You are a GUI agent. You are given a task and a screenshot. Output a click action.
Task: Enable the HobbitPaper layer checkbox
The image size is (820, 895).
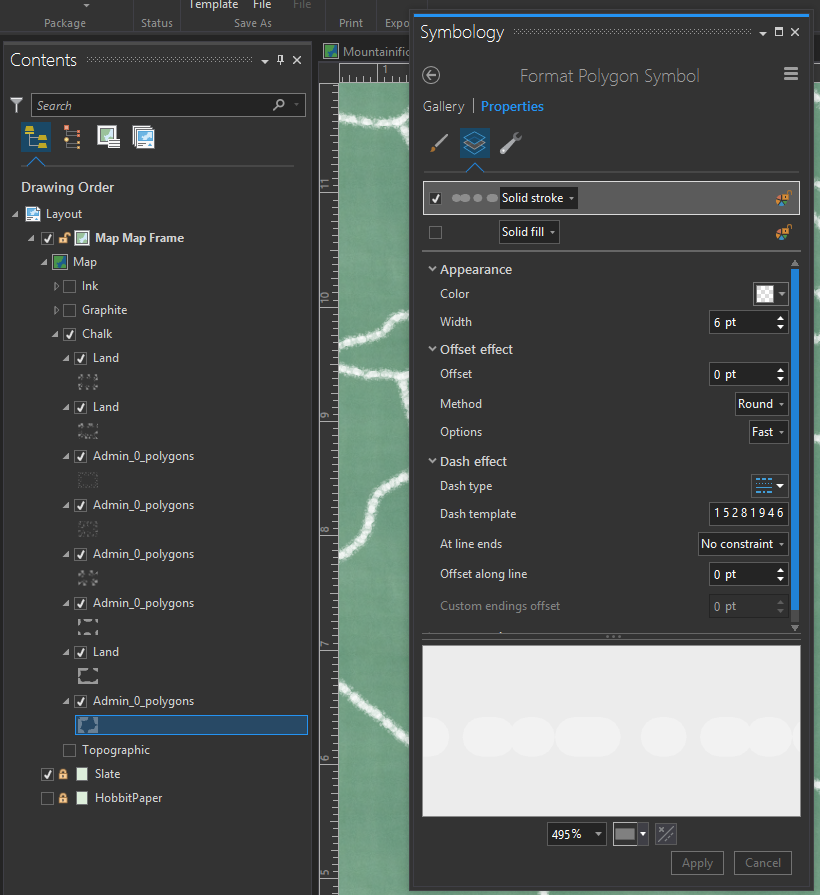(47, 798)
